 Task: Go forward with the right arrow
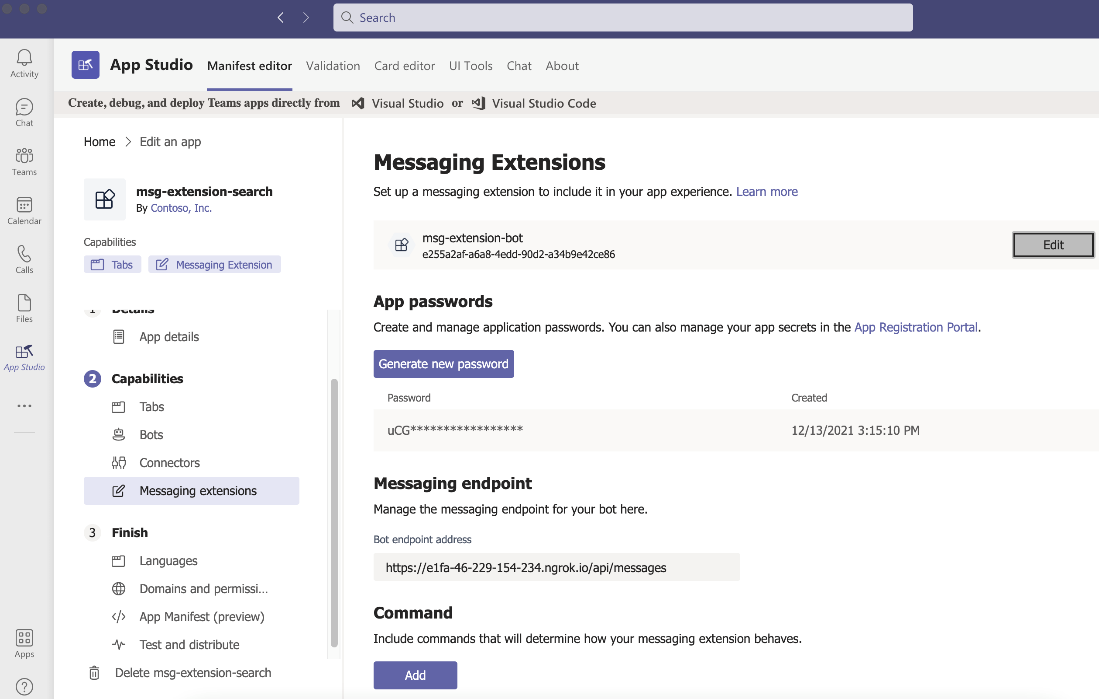tap(306, 18)
